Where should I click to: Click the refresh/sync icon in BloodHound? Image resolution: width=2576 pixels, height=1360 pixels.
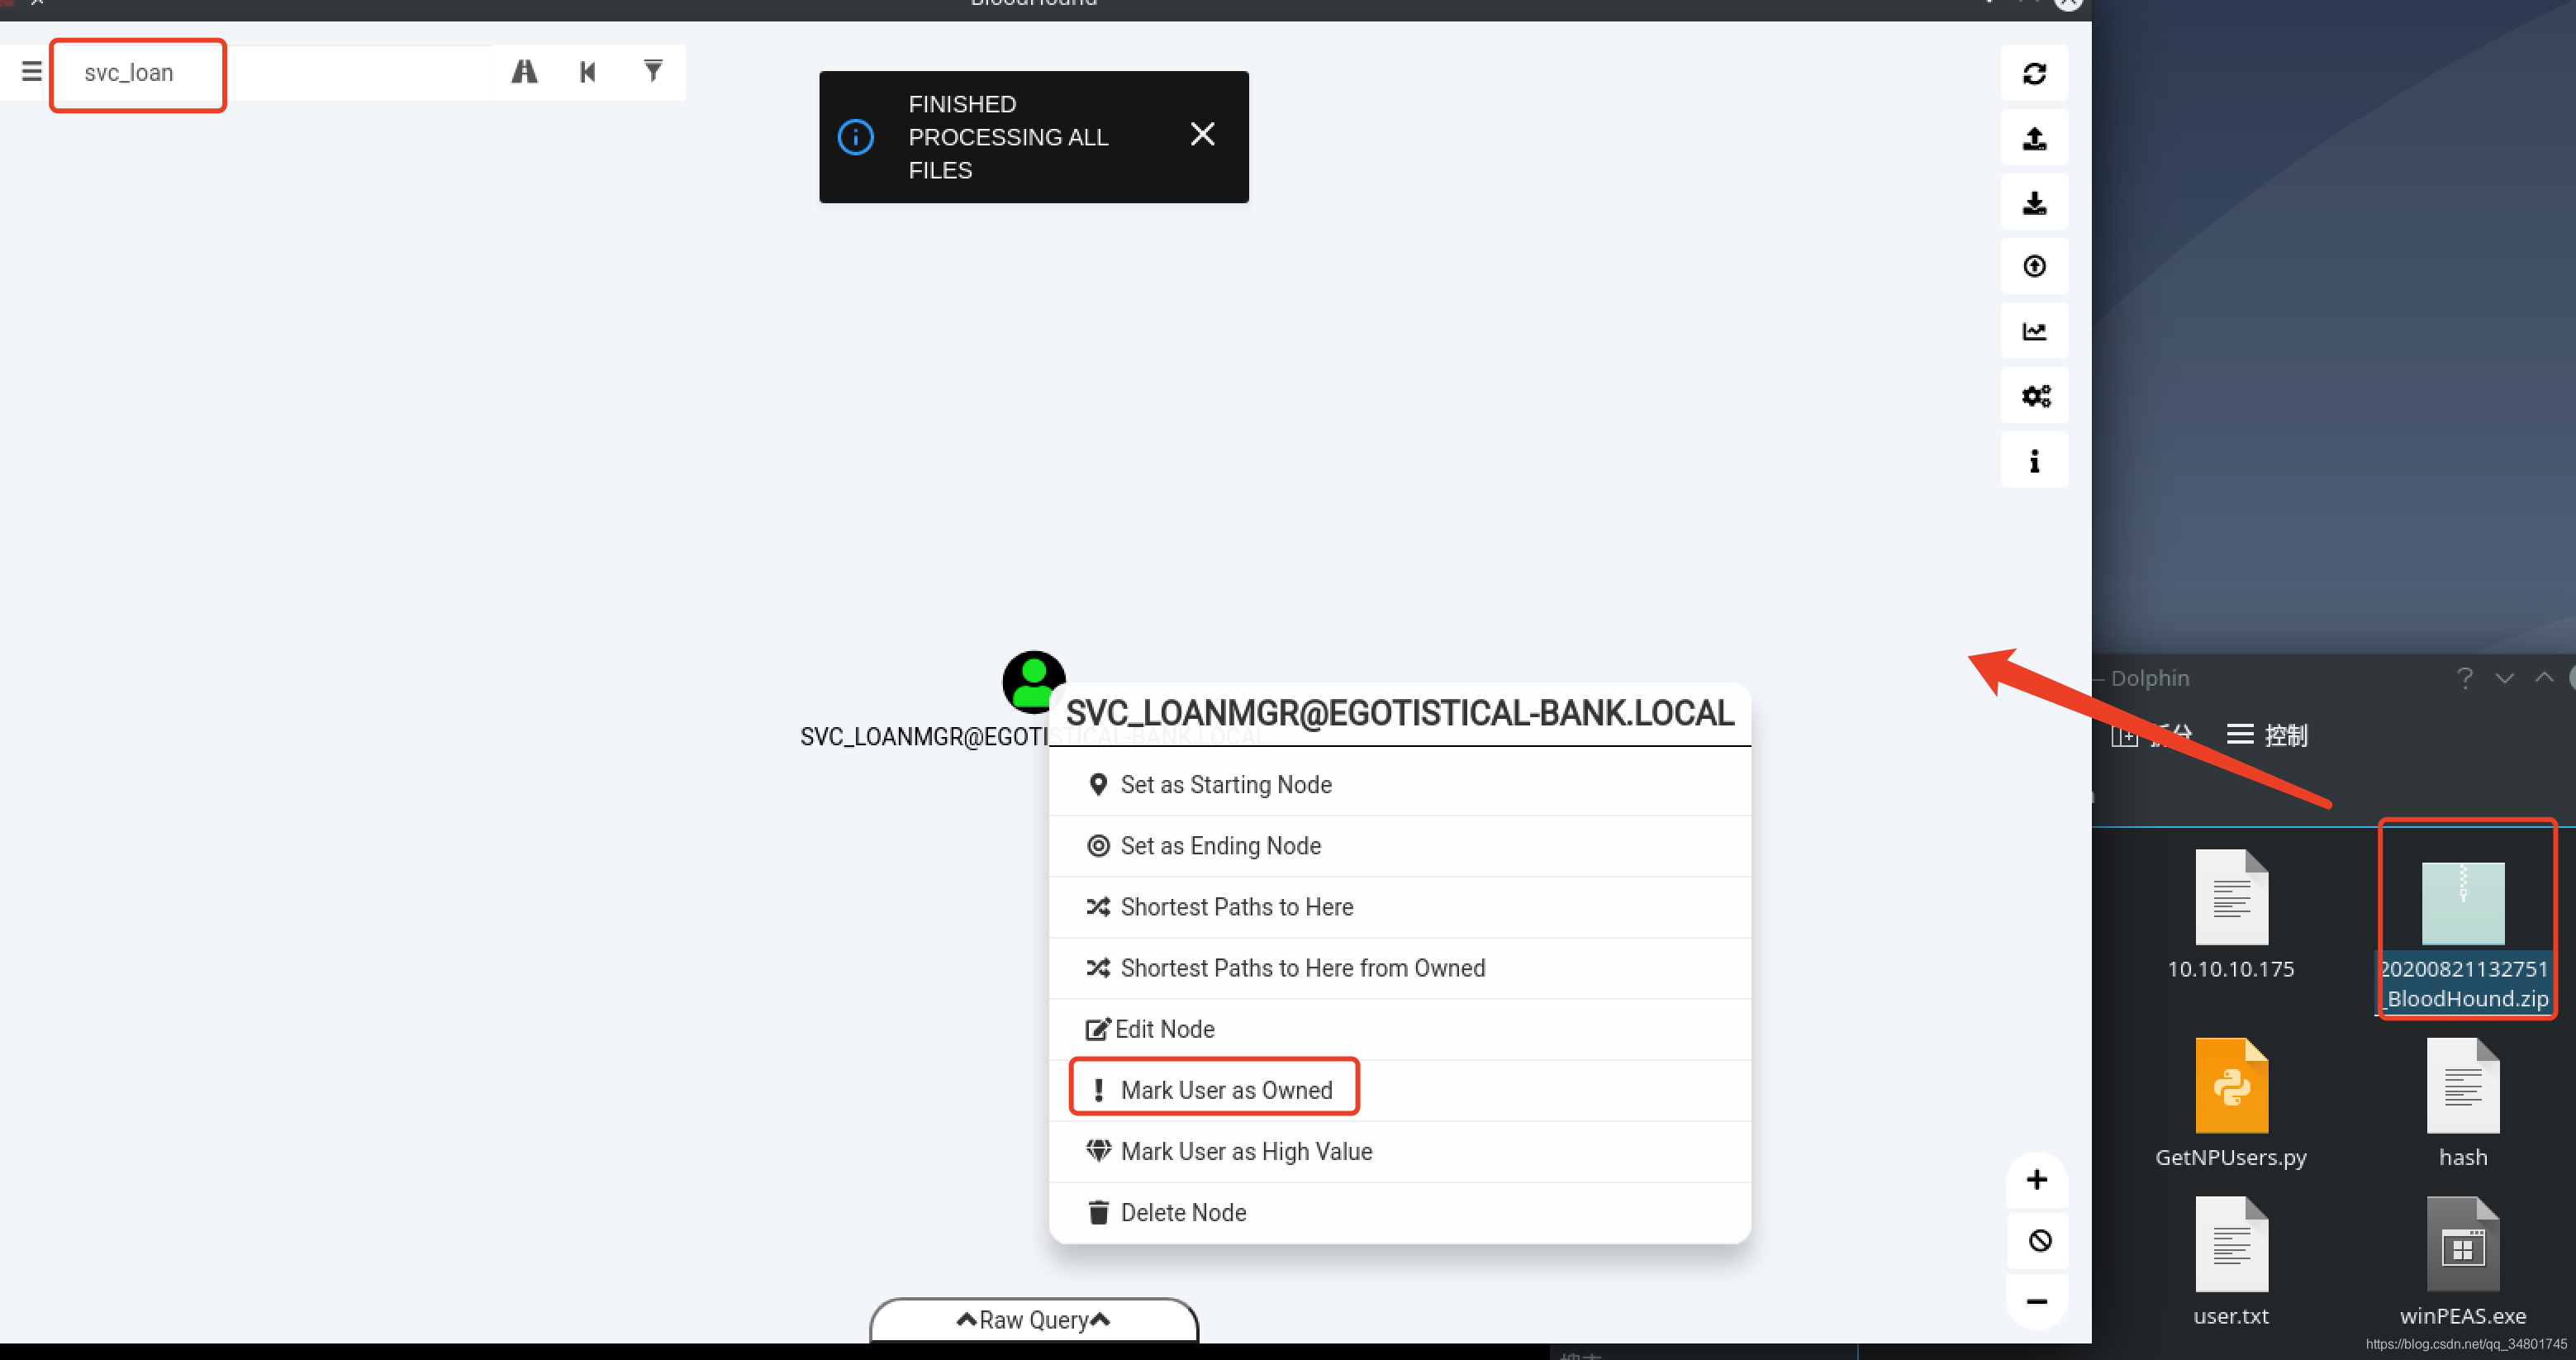pyautogui.click(x=2036, y=75)
